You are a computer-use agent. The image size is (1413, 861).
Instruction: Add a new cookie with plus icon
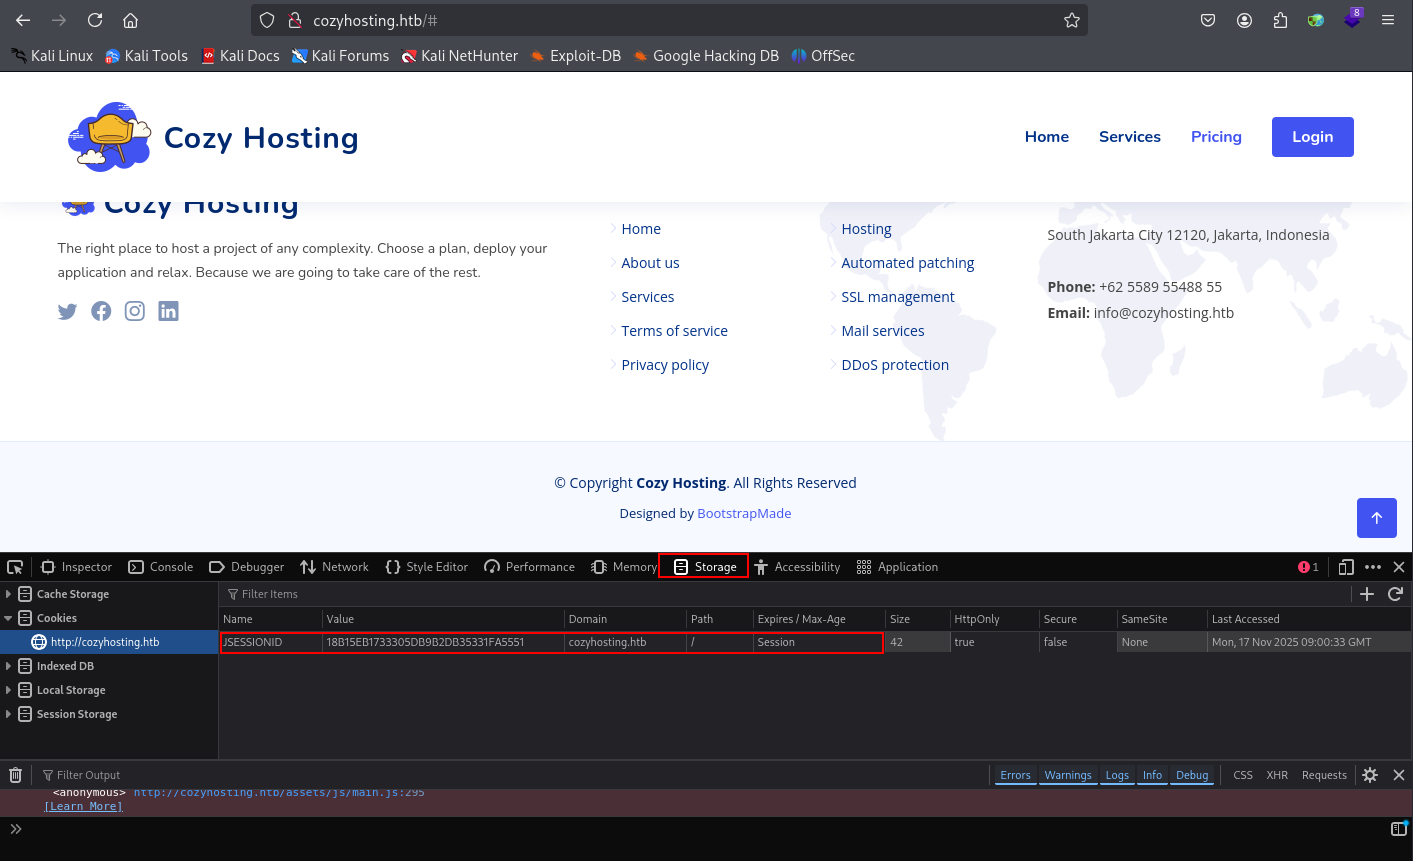[x=1367, y=594]
